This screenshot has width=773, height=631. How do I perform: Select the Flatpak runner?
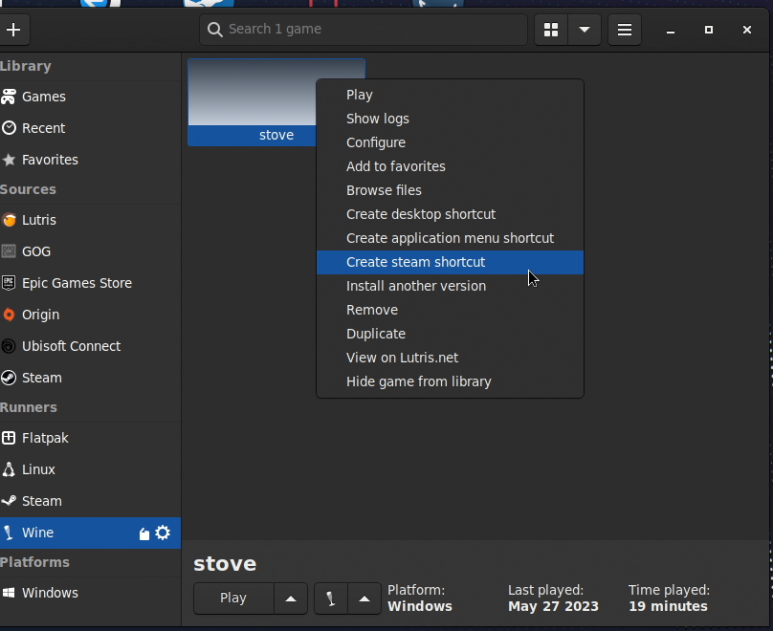pos(90,438)
